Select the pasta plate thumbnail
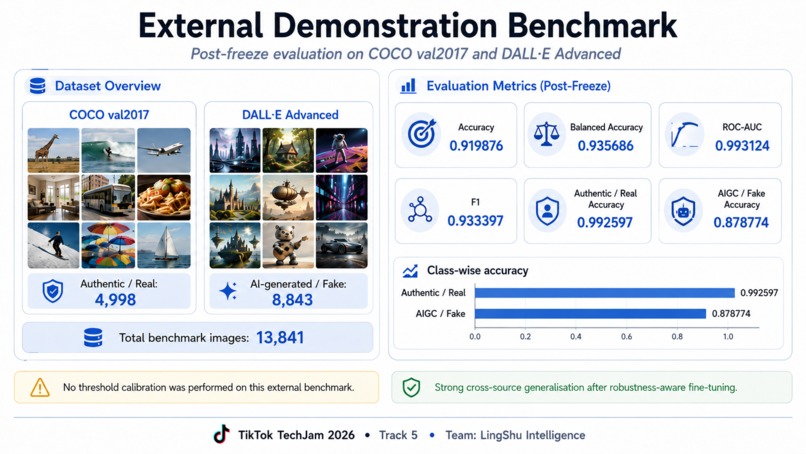The height and width of the screenshot is (454, 806). [x=163, y=197]
